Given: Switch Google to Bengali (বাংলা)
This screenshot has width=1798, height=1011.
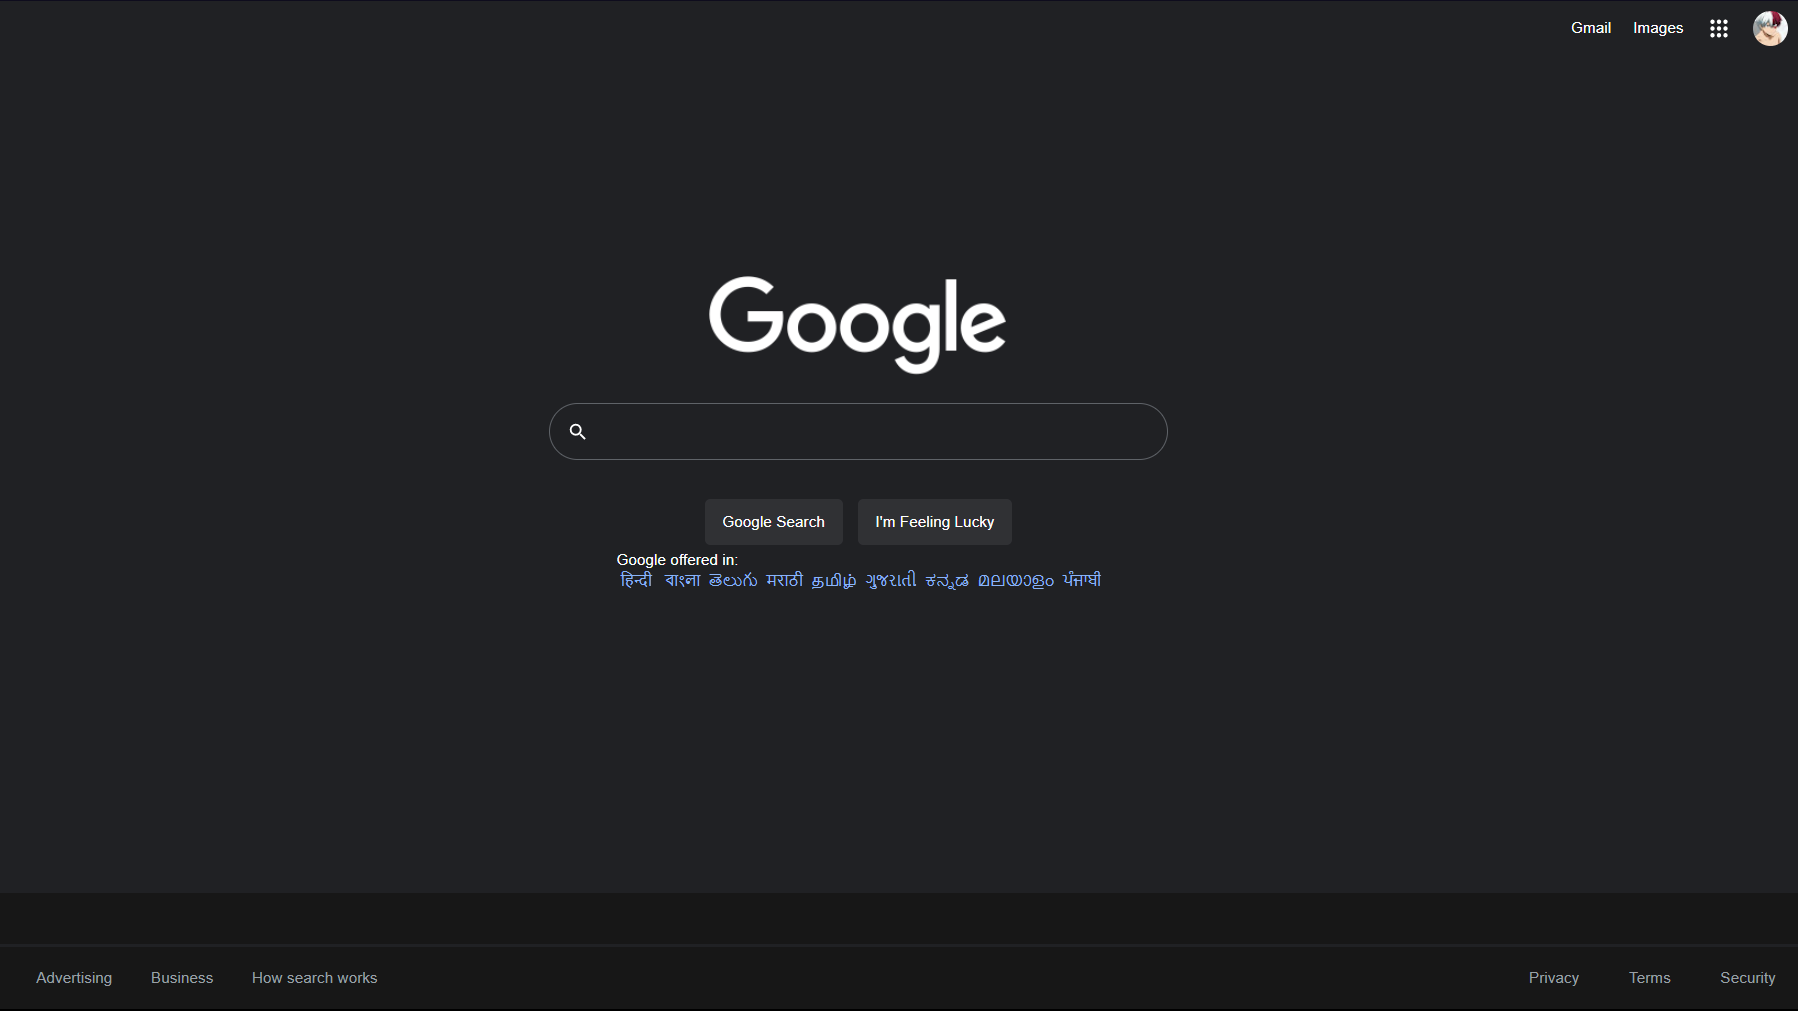Looking at the screenshot, I should pos(682,580).
